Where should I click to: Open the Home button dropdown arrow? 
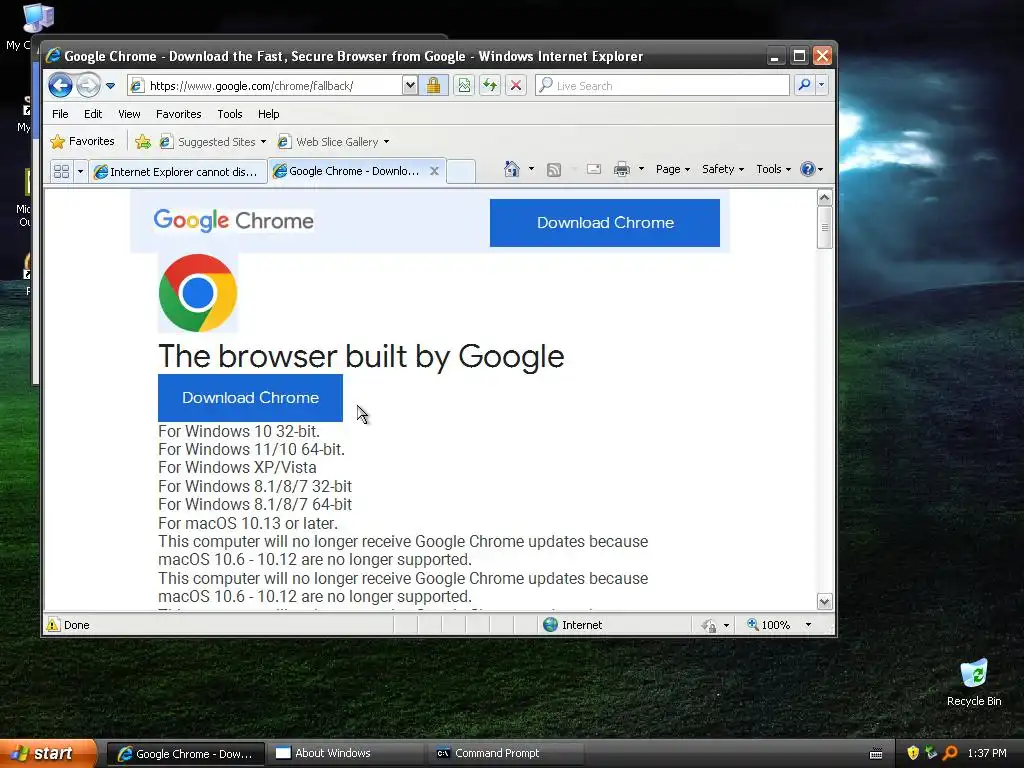tap(531, 169)
